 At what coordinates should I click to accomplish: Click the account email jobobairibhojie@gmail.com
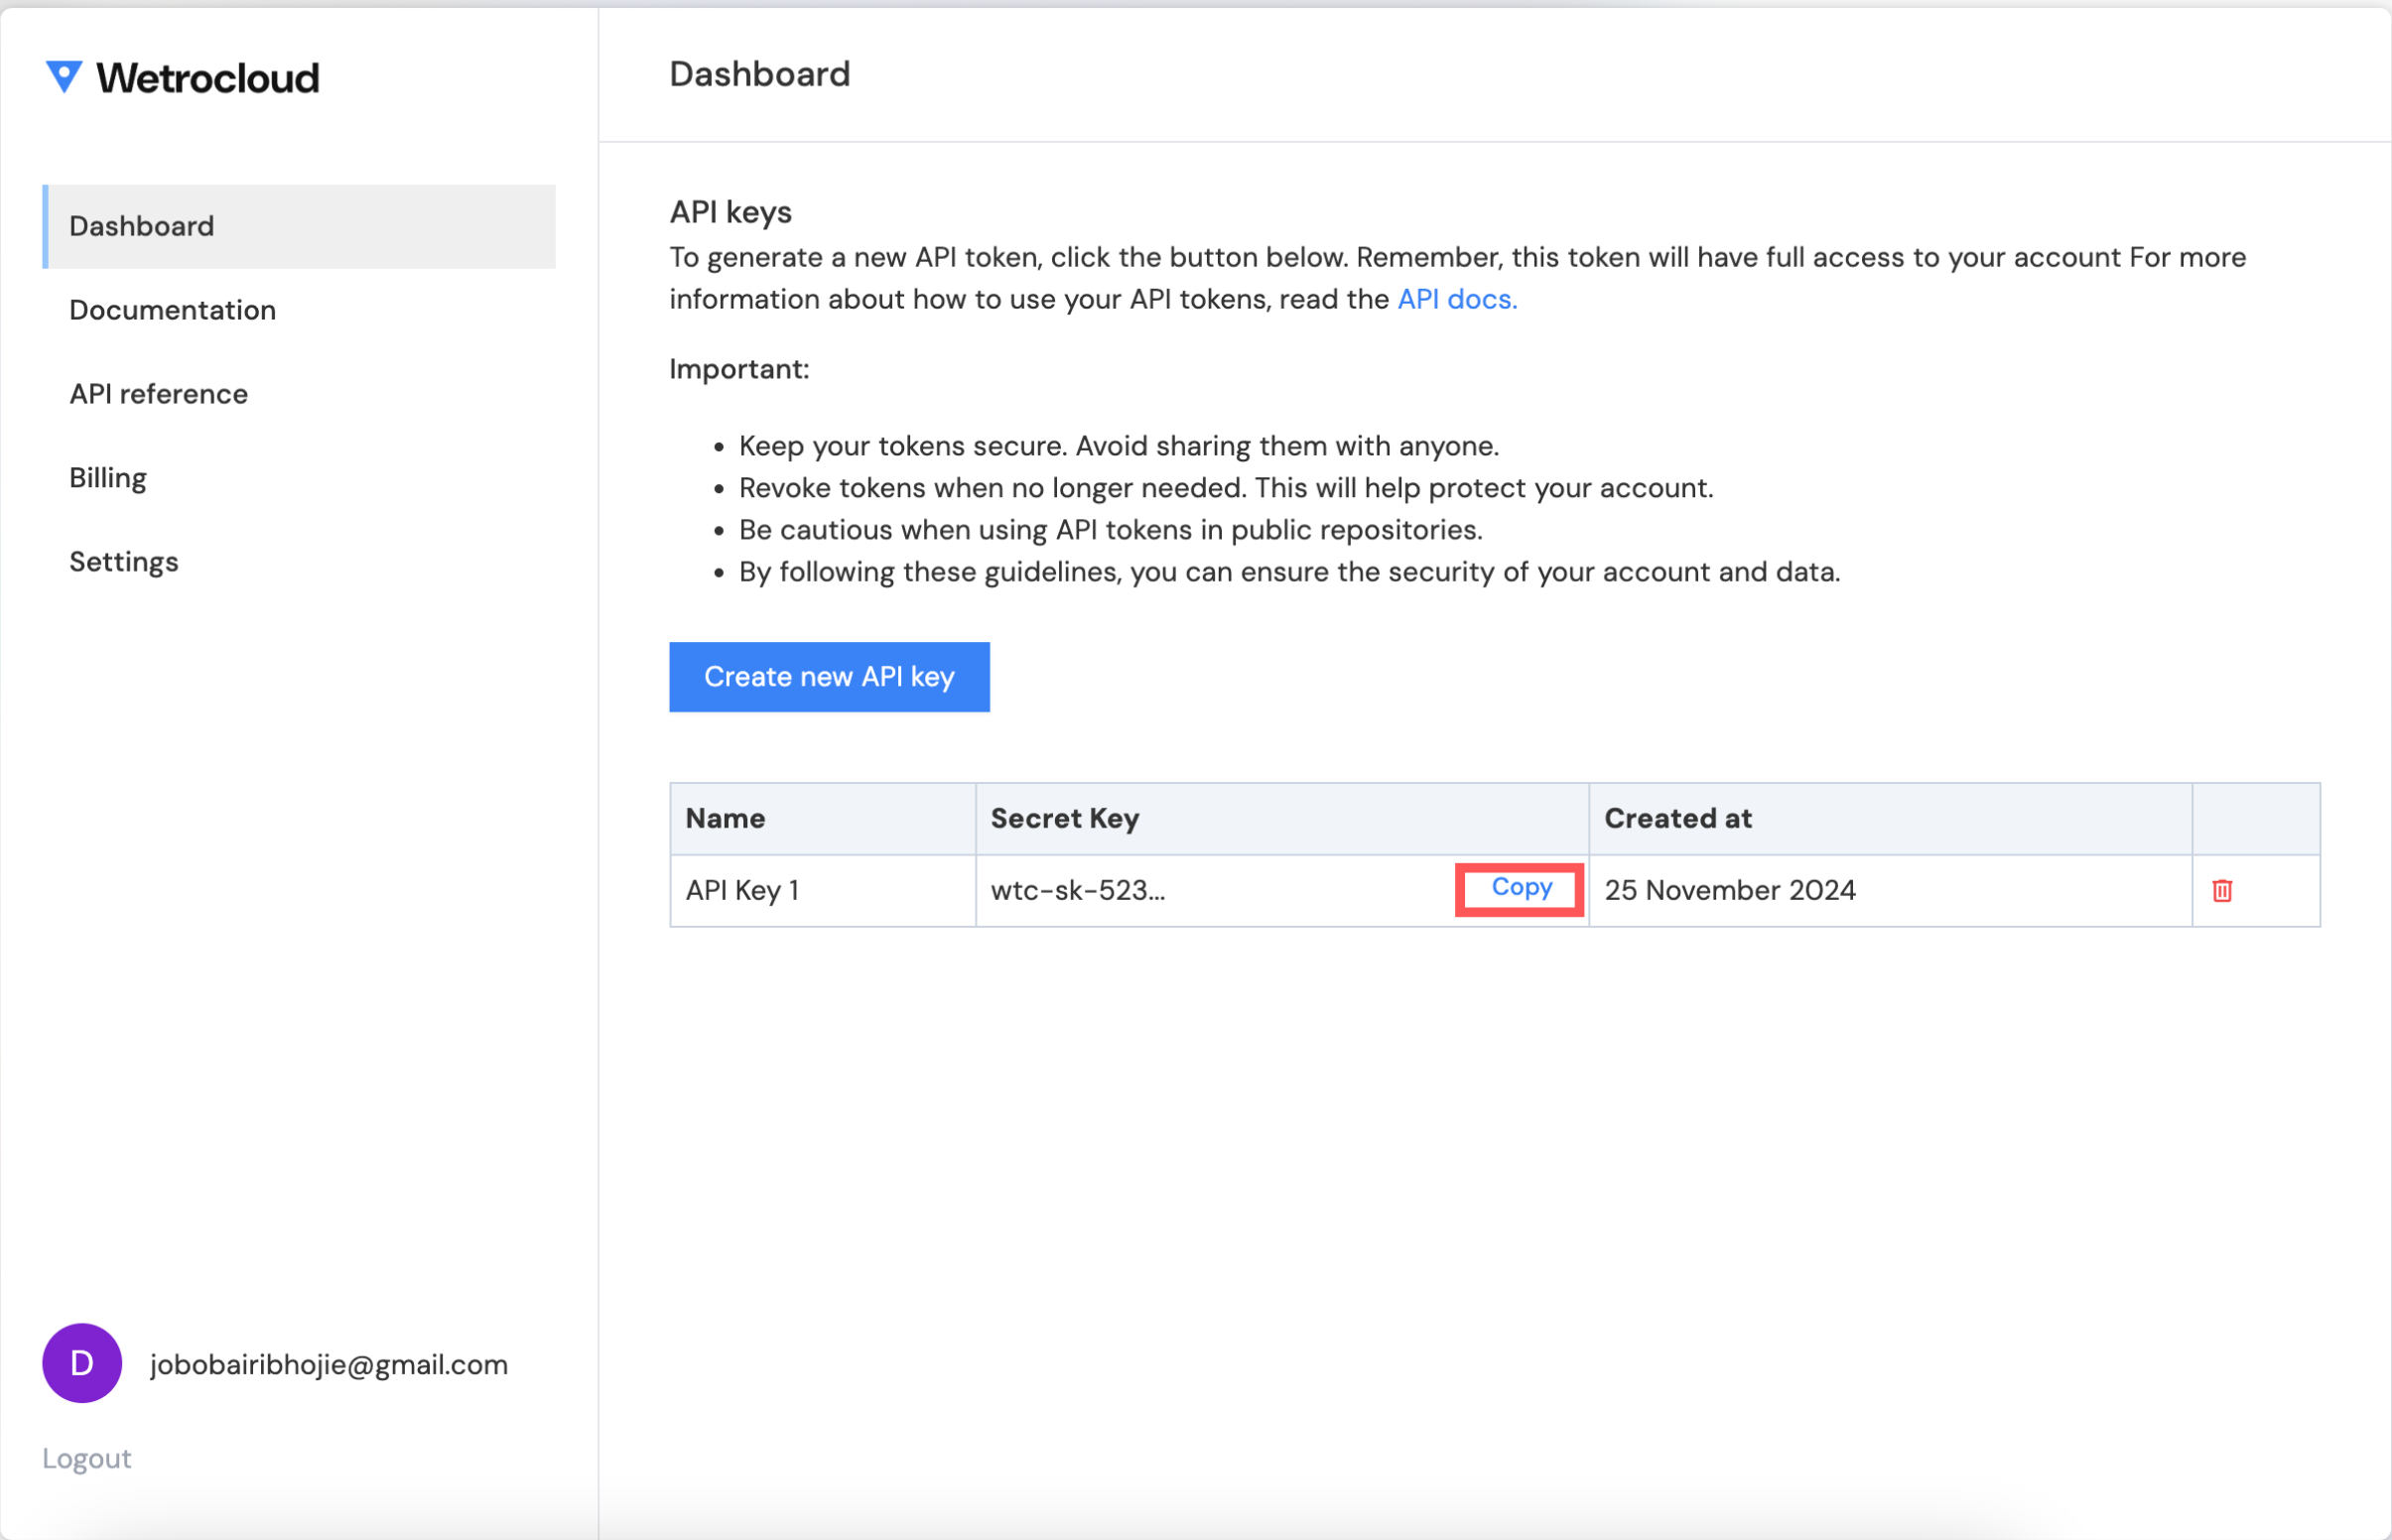point(328,1365)
